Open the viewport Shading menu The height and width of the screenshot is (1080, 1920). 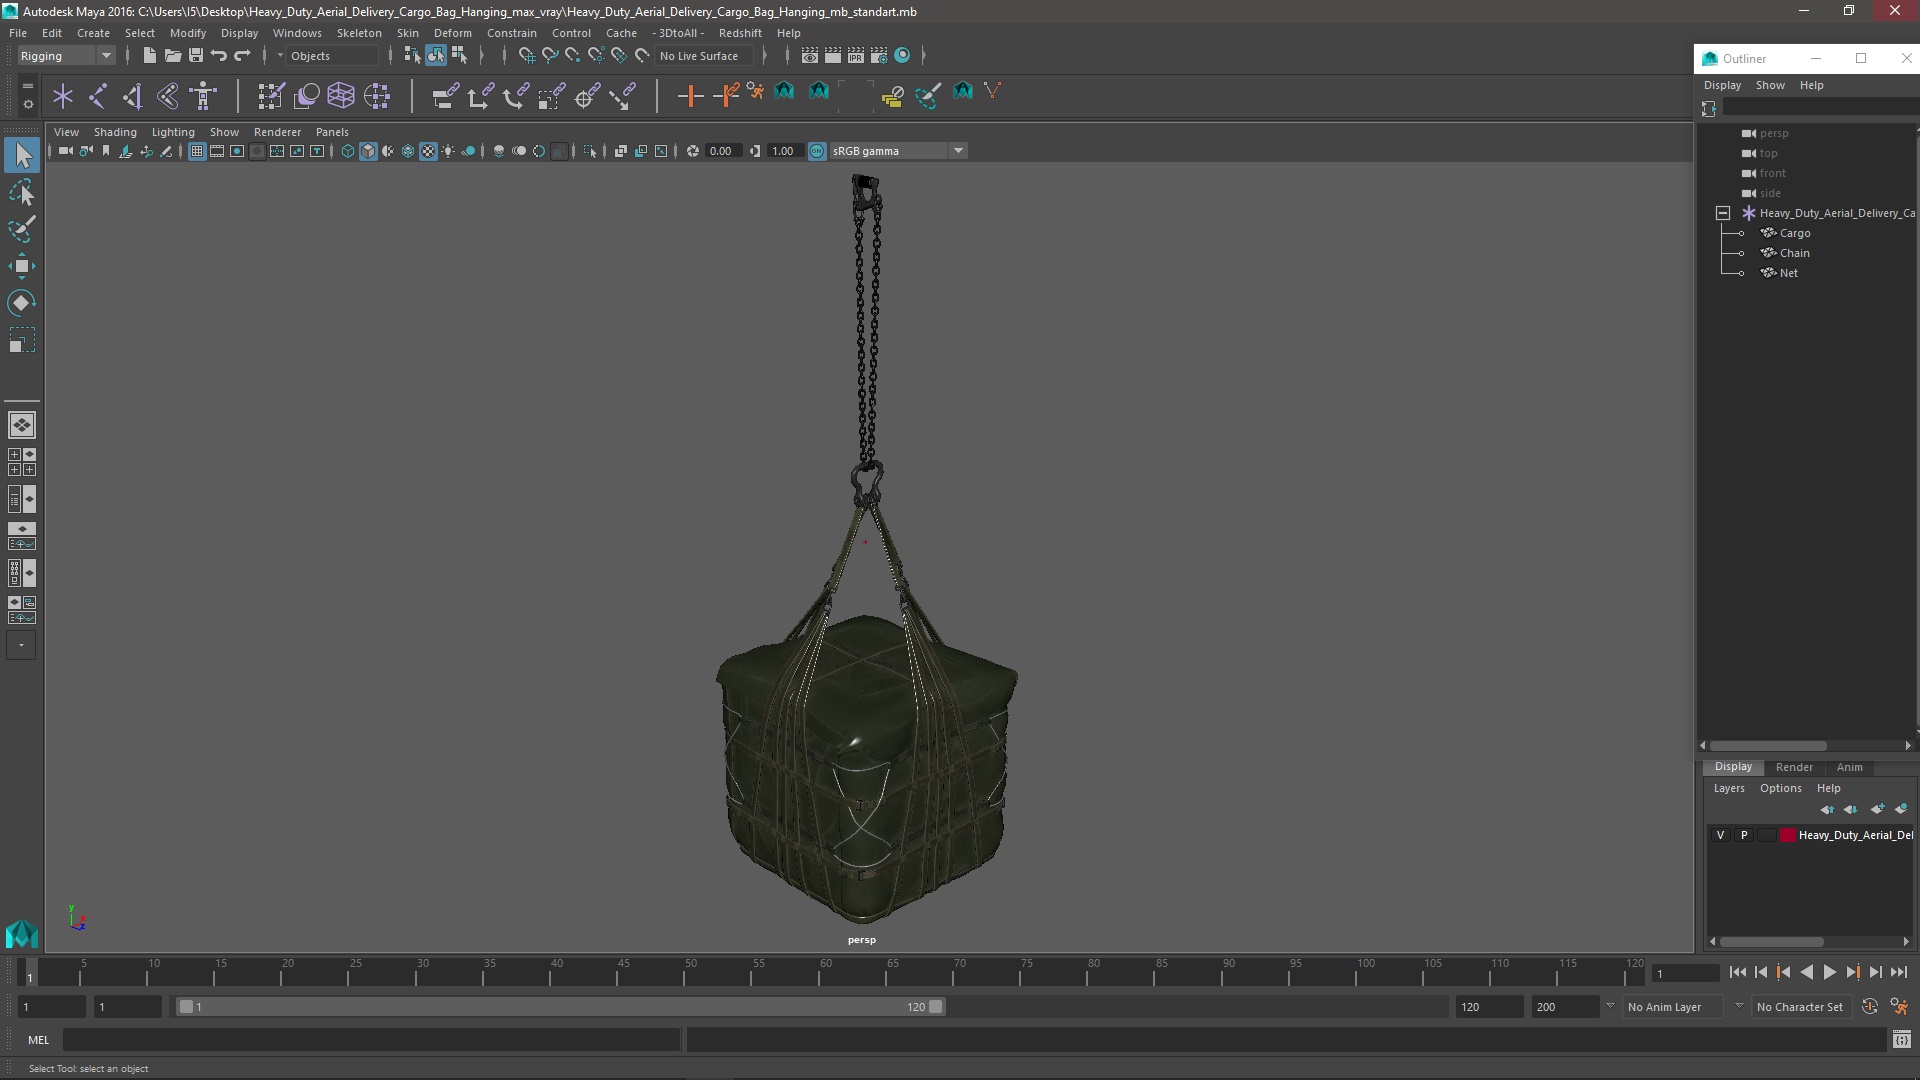[x=115, y=132]
